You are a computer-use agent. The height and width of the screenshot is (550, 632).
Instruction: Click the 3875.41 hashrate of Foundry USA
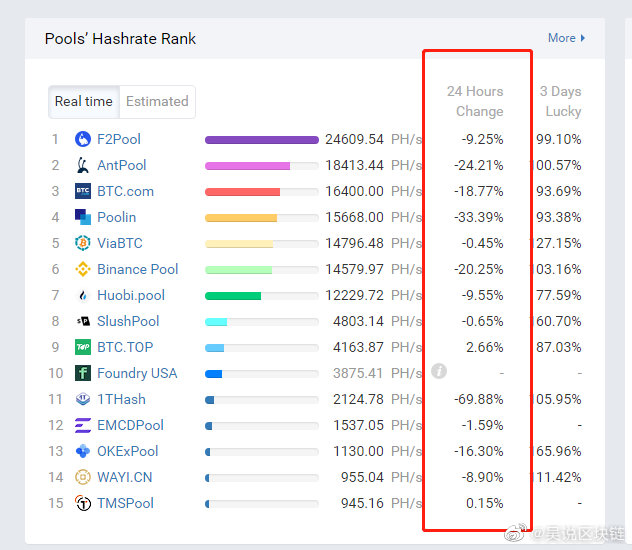(358, 373)
